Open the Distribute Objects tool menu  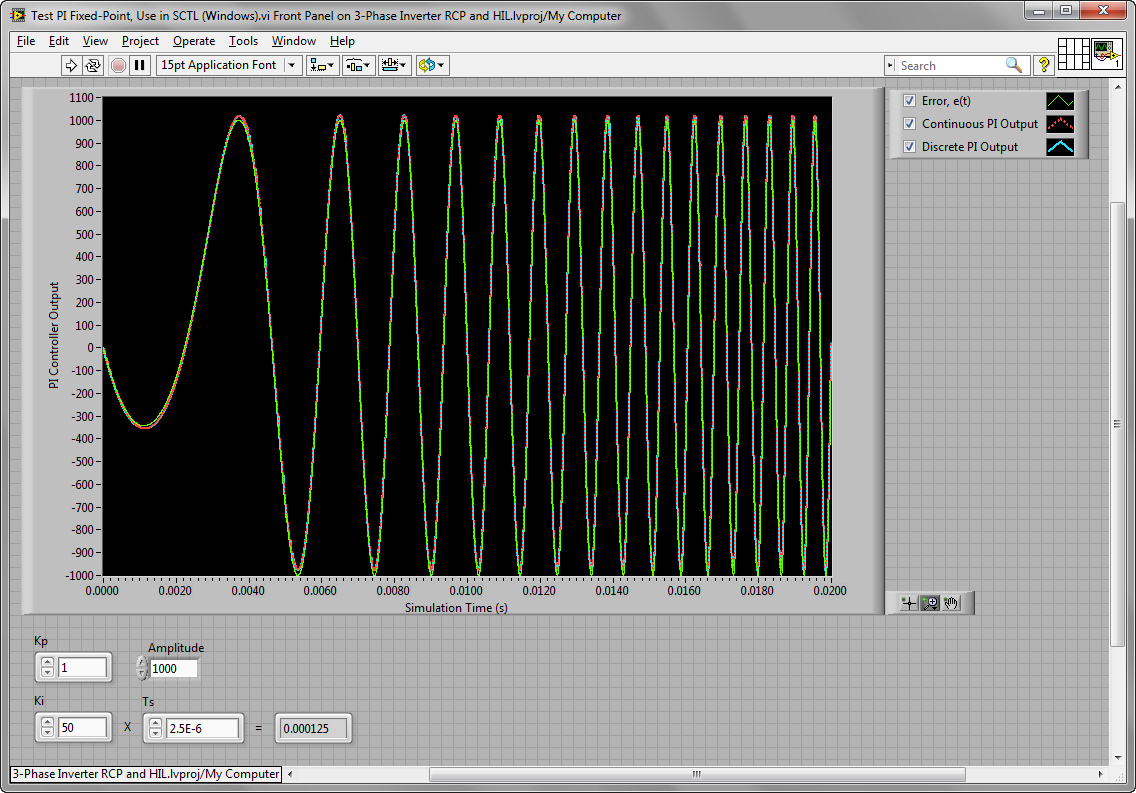point(358,65)
